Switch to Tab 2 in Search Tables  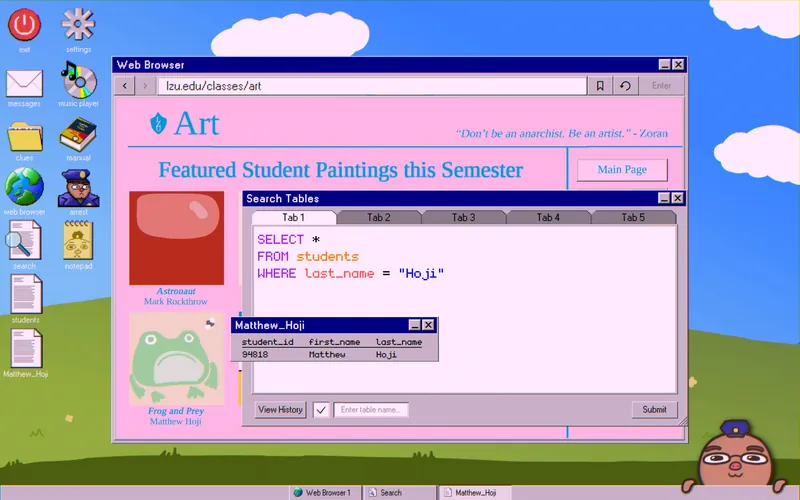[379, 217]
